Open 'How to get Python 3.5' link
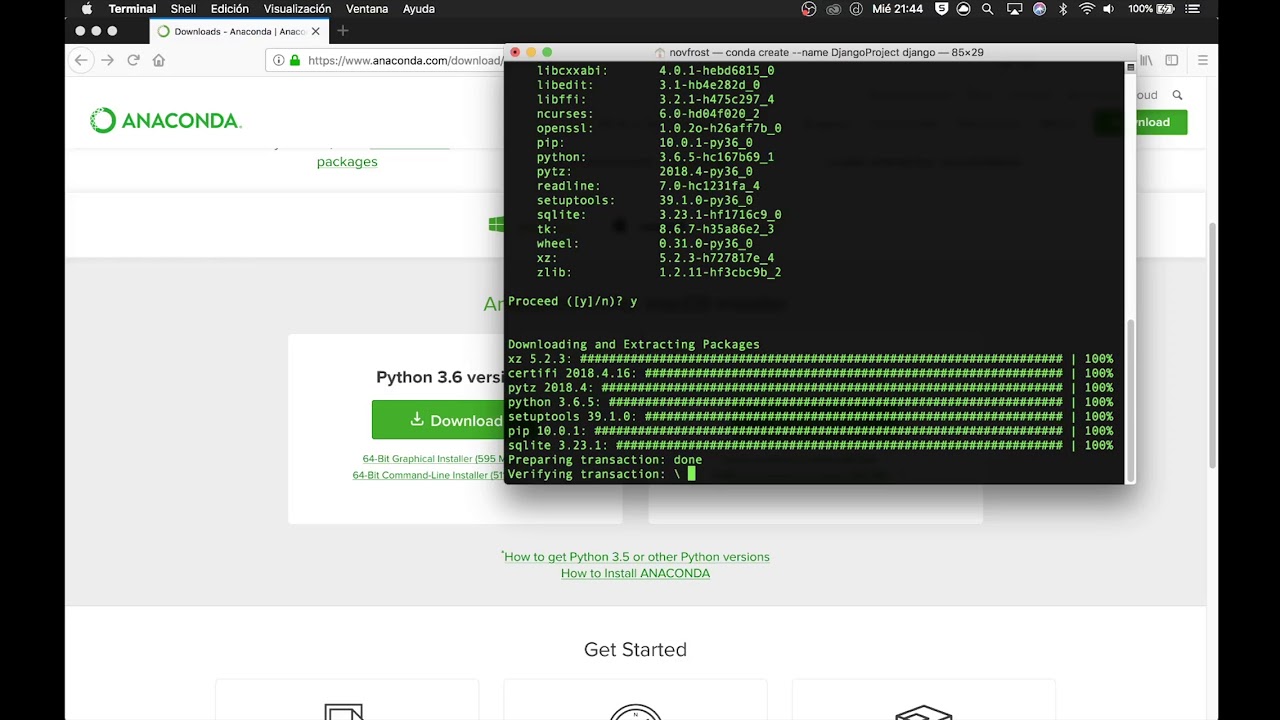Image resolution: width=1280 pixels, height=720 pixels. pyautogui.click(x=637, y=557)
